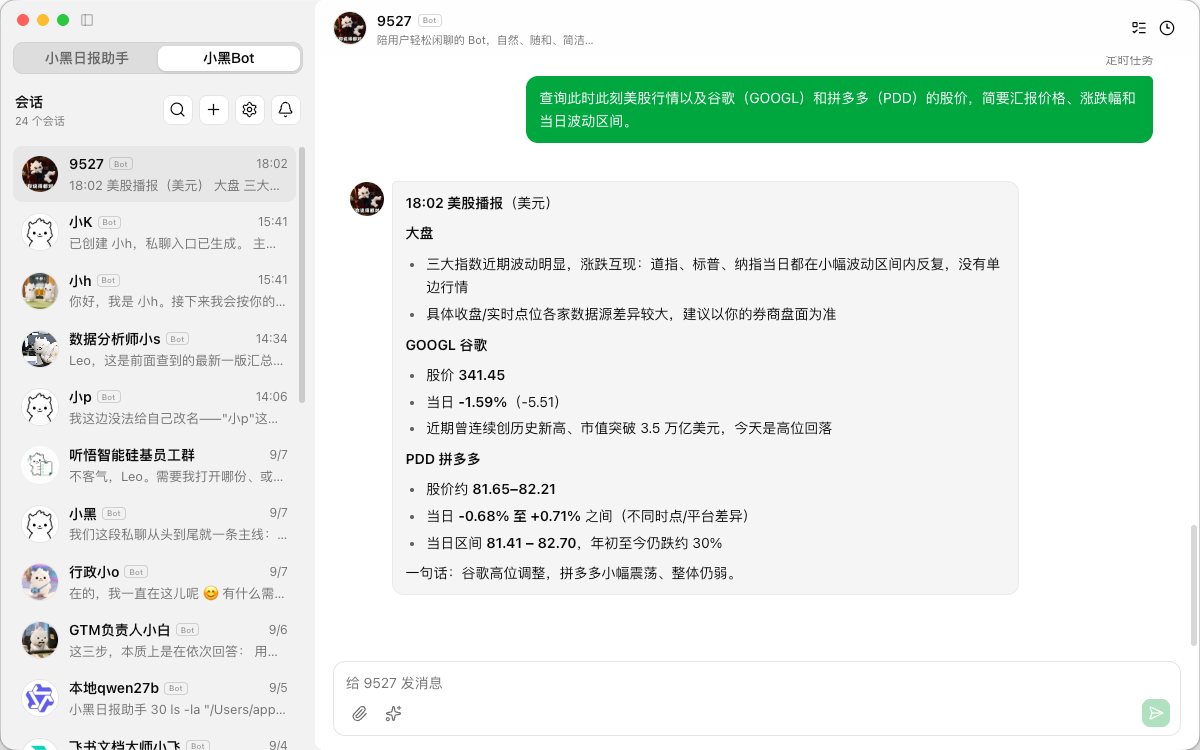The image size is (1200, 750).
Task: Click Bot badge next to 9527 title
Action: coord(430,20)
